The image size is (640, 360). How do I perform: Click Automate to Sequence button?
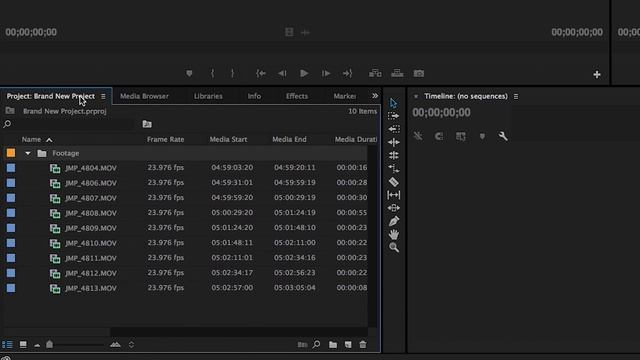pyautogui.click(x=302, y=345)
